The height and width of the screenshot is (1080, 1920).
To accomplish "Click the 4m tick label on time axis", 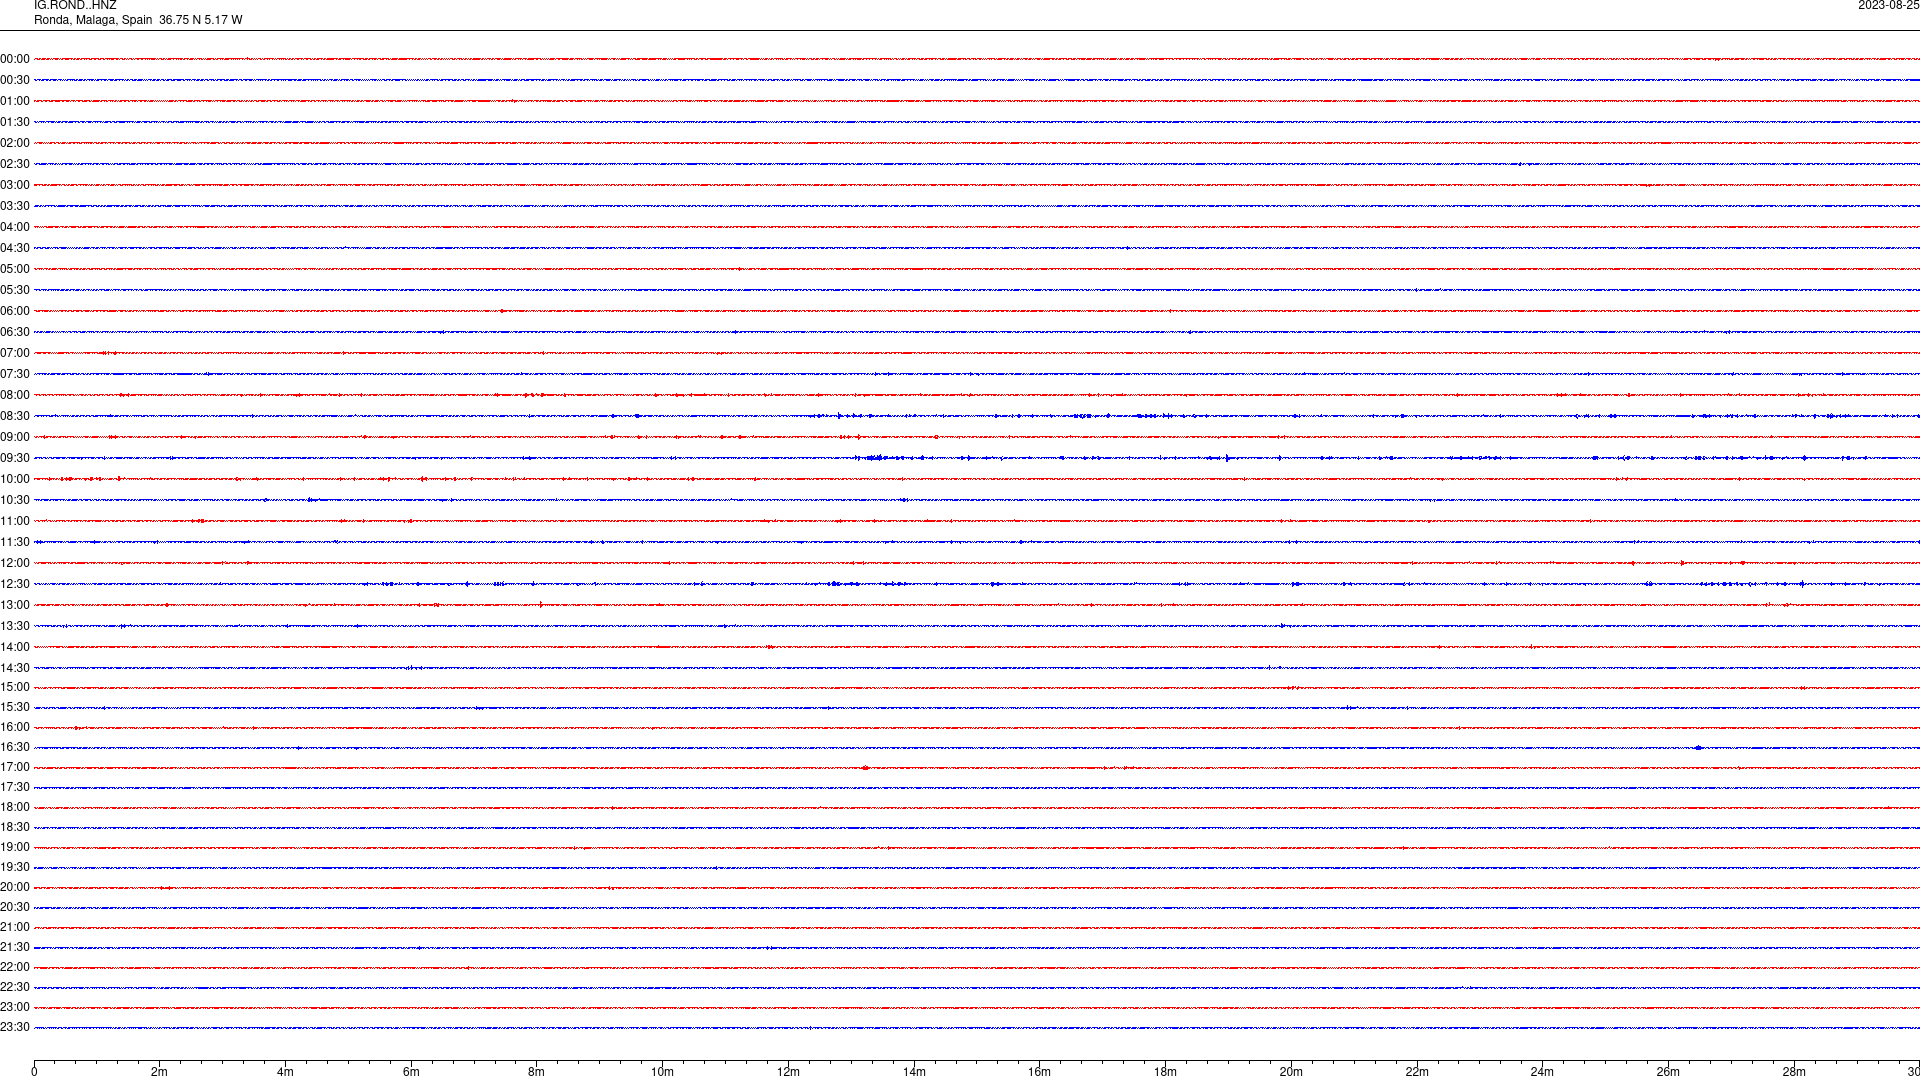I will coord(285,1072).
